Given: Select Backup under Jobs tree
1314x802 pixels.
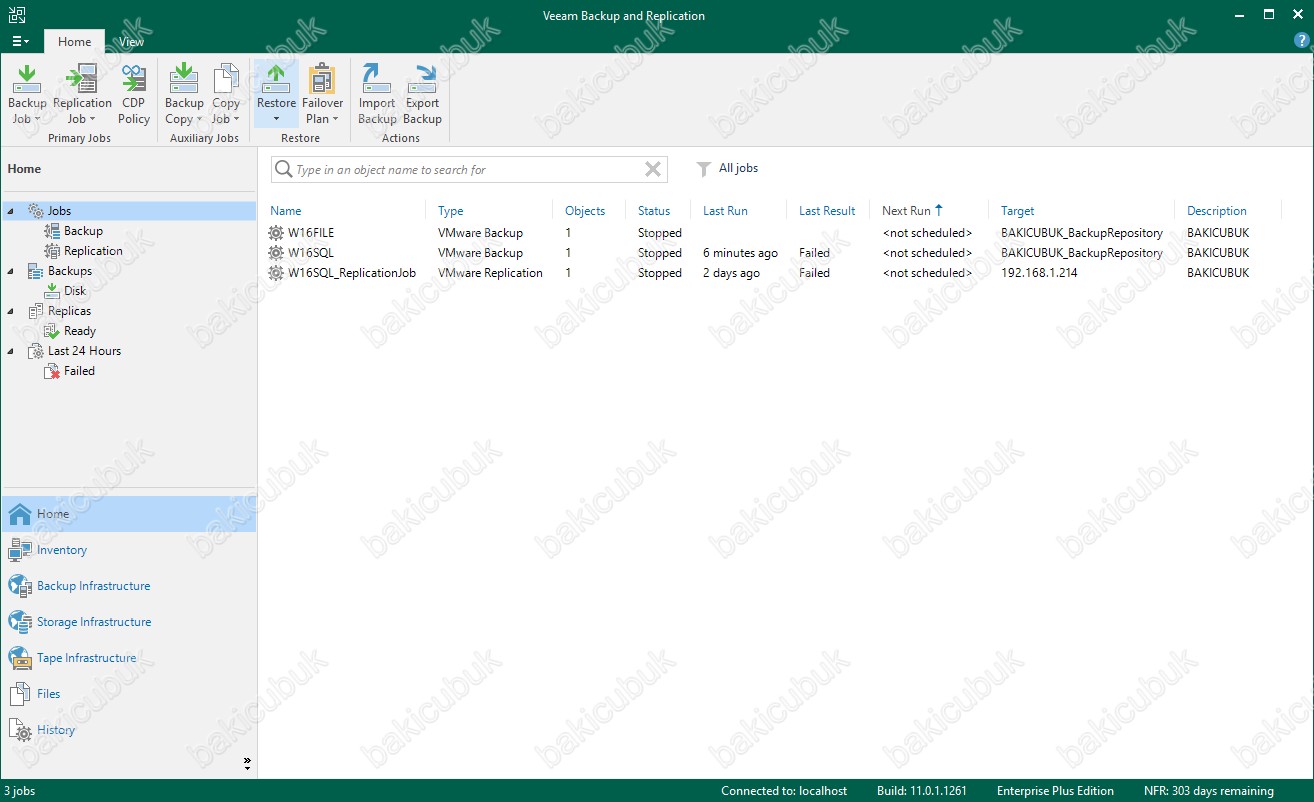Looking at the screenshot, I should click(x=83, y=231).
